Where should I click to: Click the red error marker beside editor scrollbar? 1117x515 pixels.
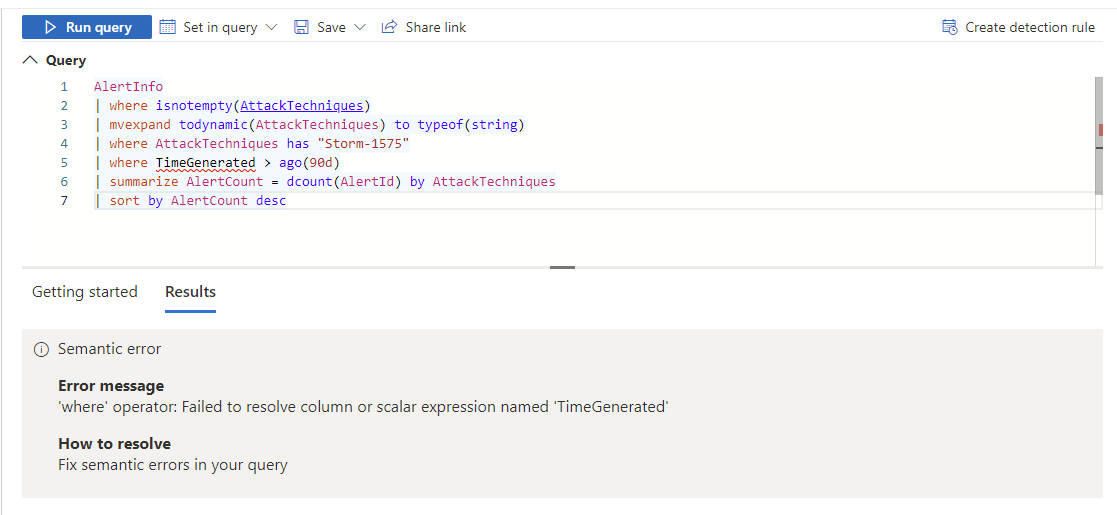(1100, 130)
